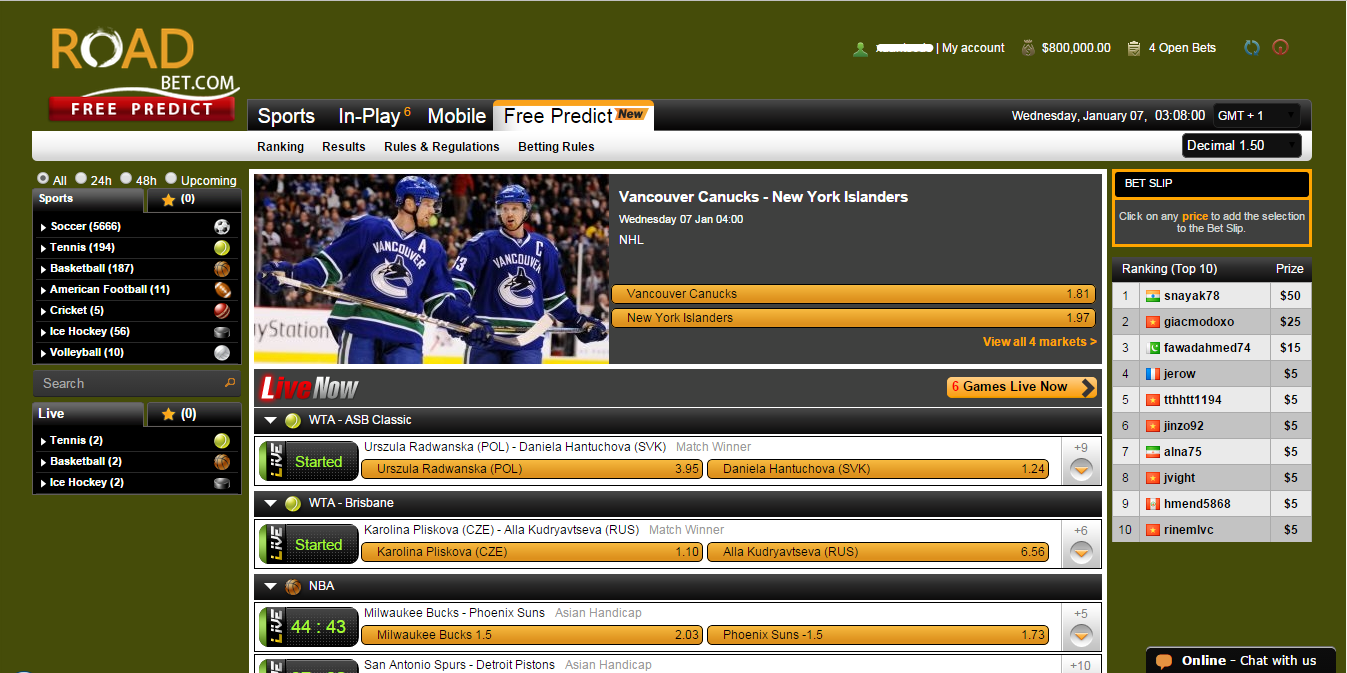Expand more markets for Pliskova - Kudryavtseva match
The height and width of the screenshot is (673, 1347).
coord(1081,552)
